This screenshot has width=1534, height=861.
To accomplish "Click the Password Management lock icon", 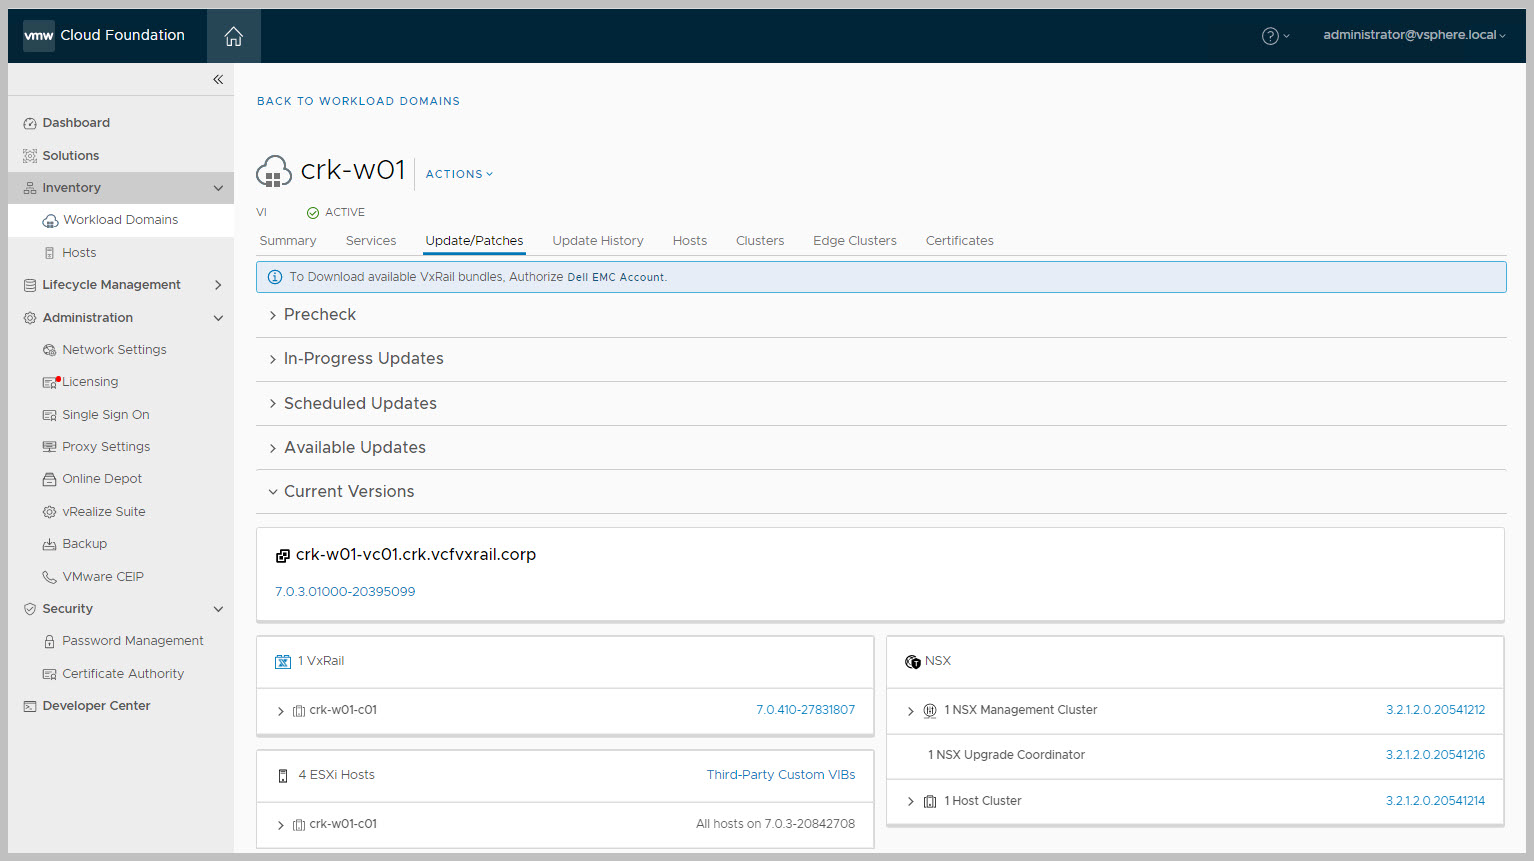I will (49, 641).
